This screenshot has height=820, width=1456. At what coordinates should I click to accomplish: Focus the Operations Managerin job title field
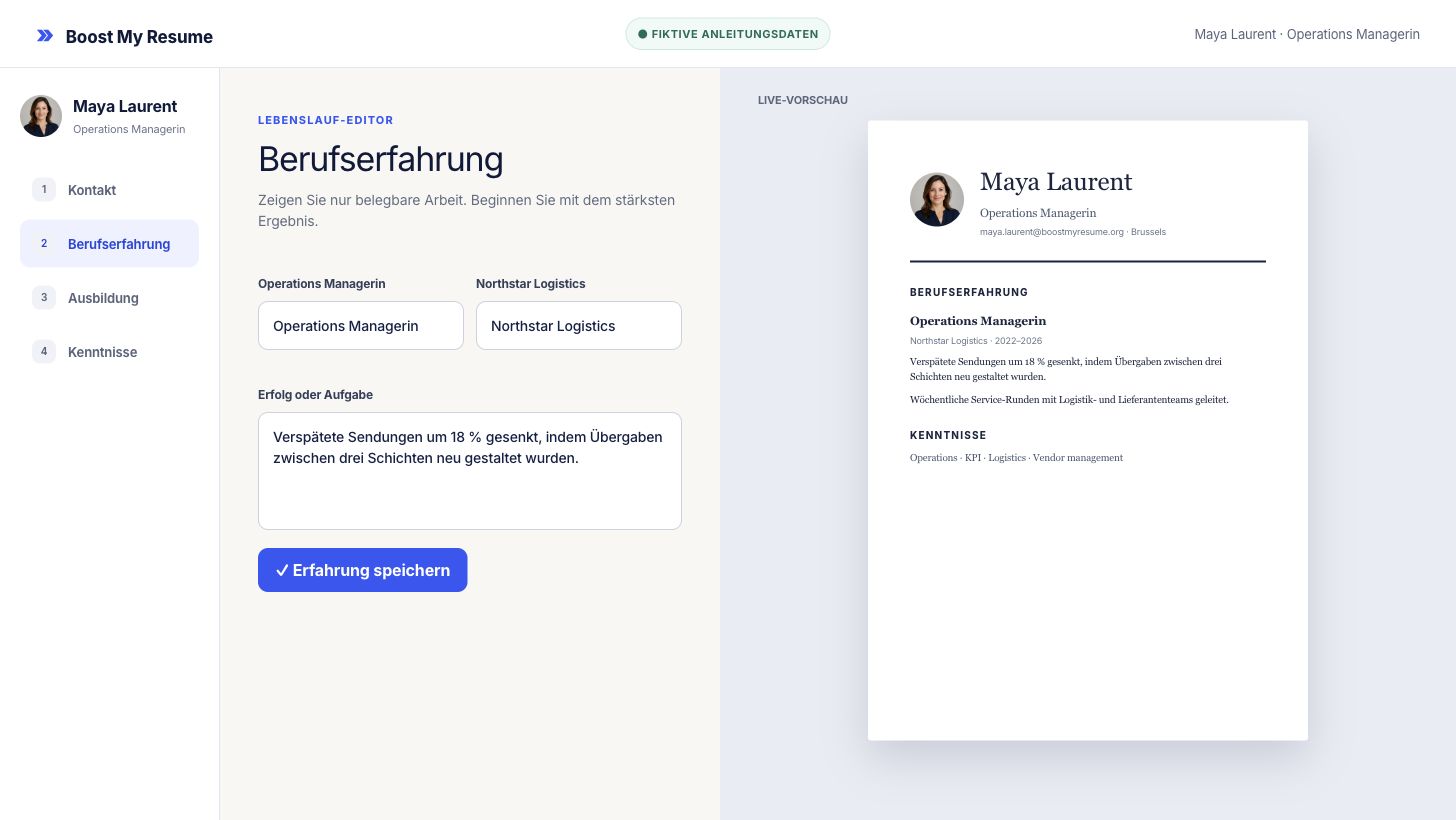(361, 326)
